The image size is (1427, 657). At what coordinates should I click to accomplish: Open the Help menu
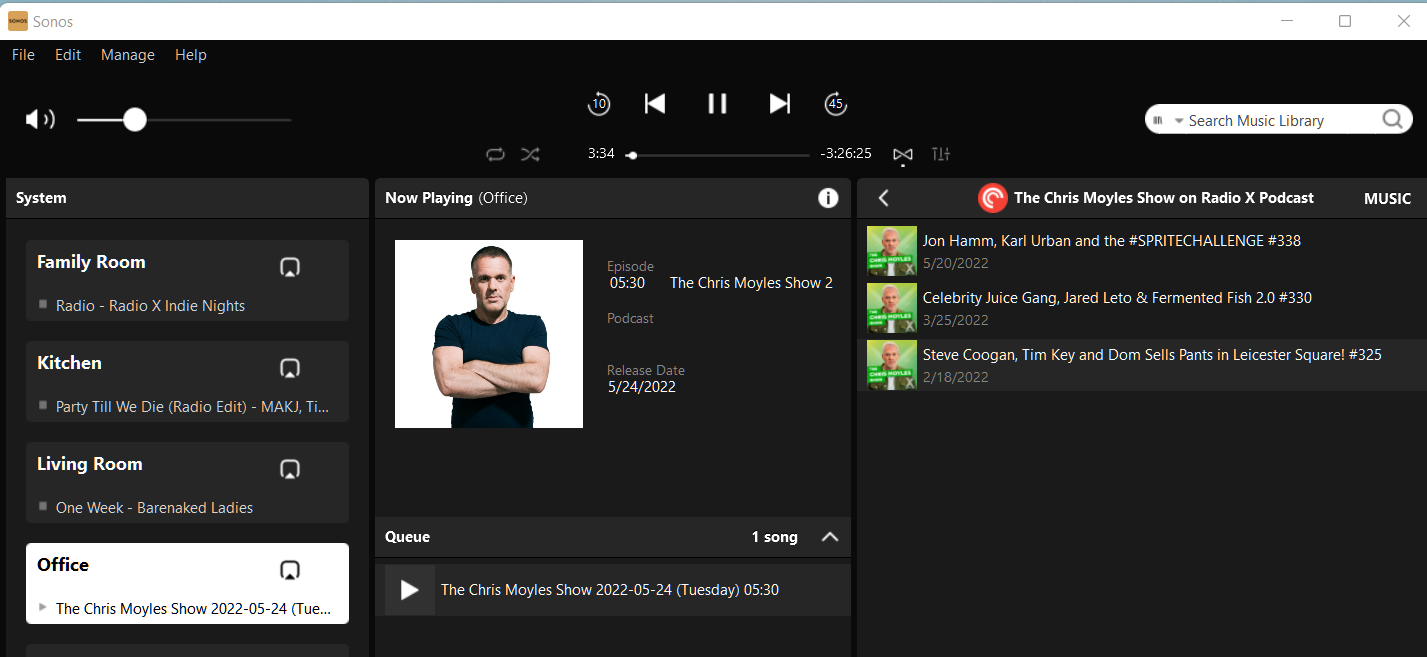(191, 55)
